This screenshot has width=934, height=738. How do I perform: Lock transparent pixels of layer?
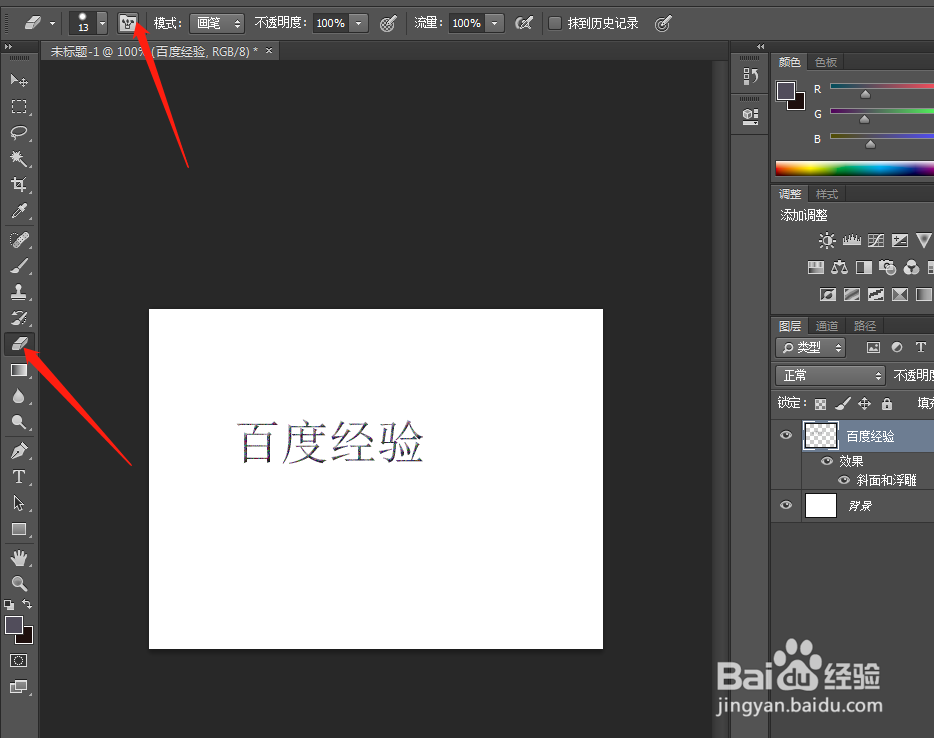click(x=820, y=404)
